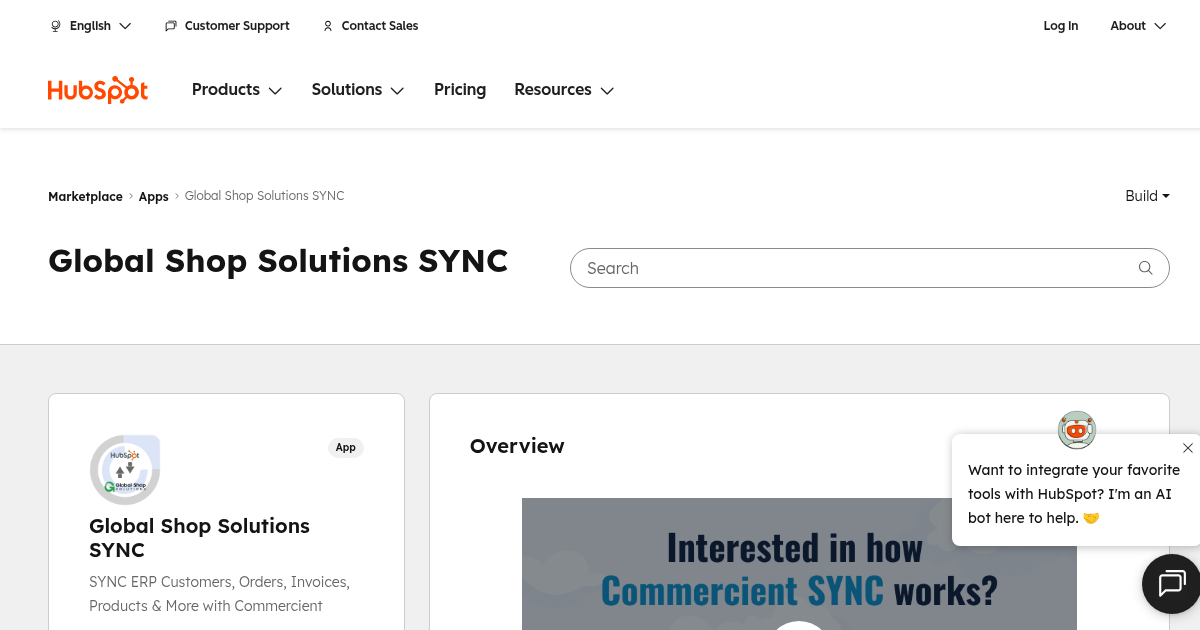Viewport: 1200px width, 630px height.
Task: Go to Apps breadcrumb
Action: [153, 197]
